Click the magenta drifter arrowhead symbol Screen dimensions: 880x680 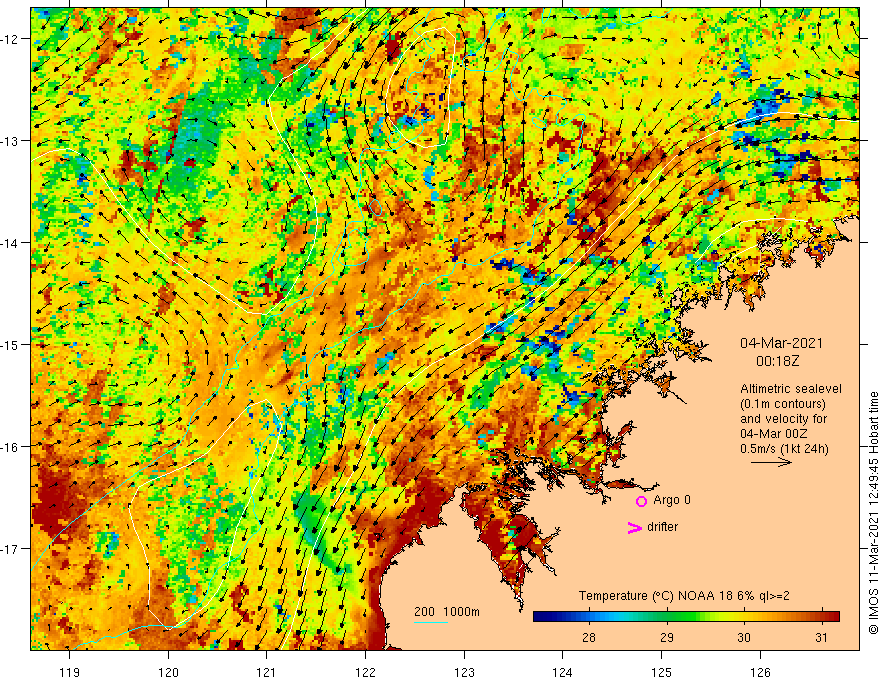634,527
